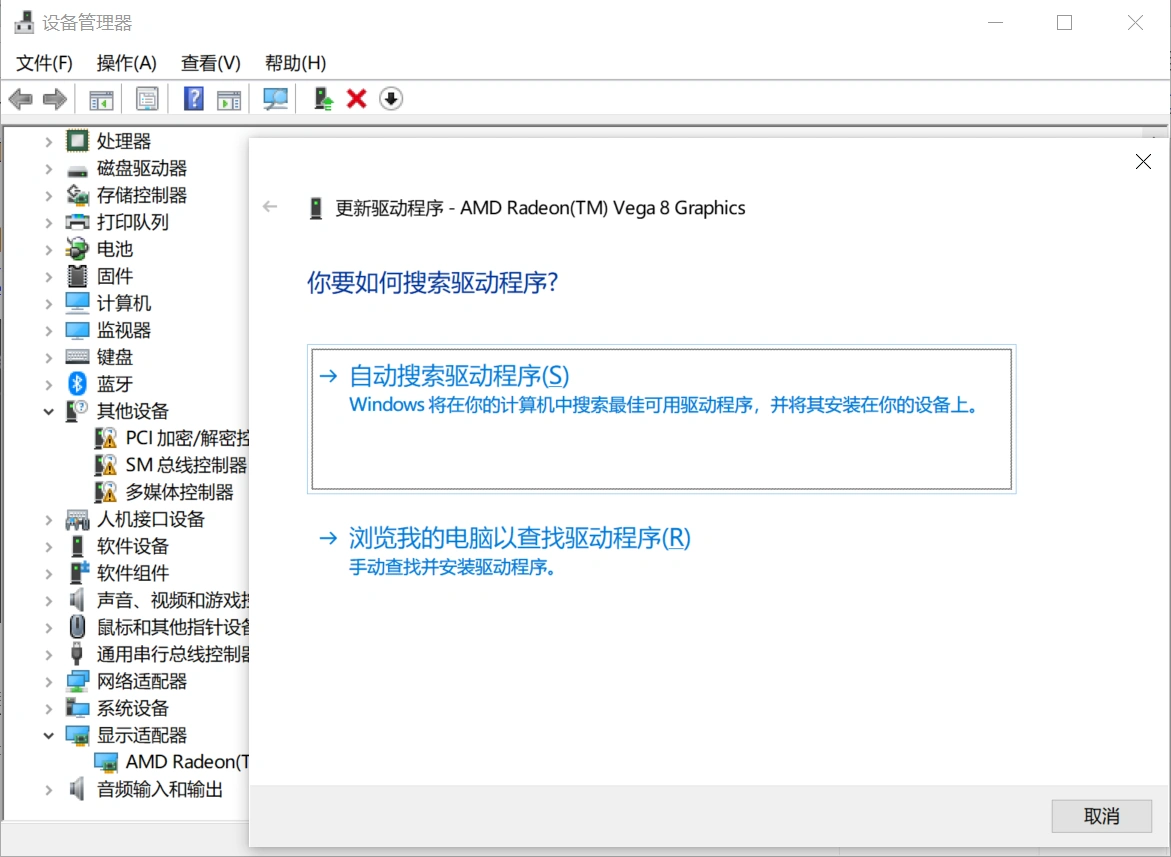Expand the 磁盘驱动器 tree node
1171x857 pixels.
coord(49,169)
